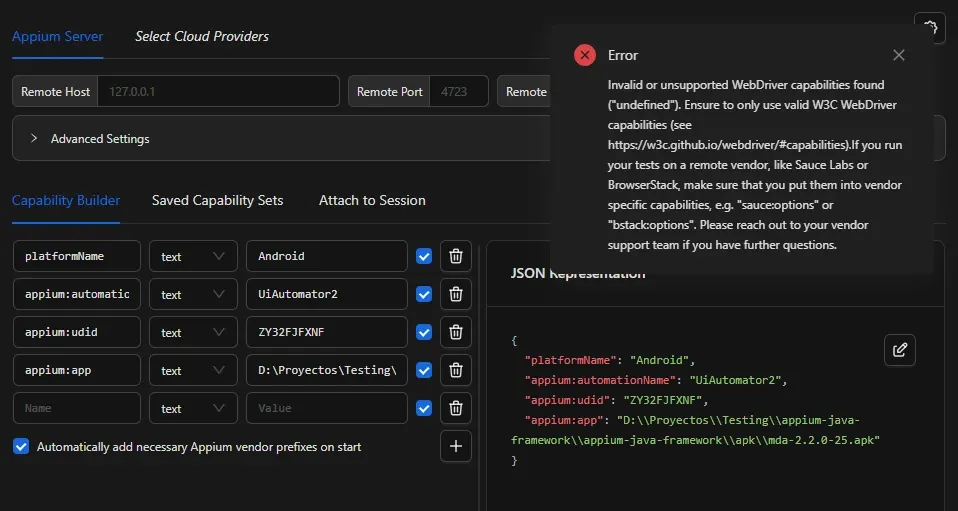
Task: Click the red Error icon in notification
Action: point(585,55)
